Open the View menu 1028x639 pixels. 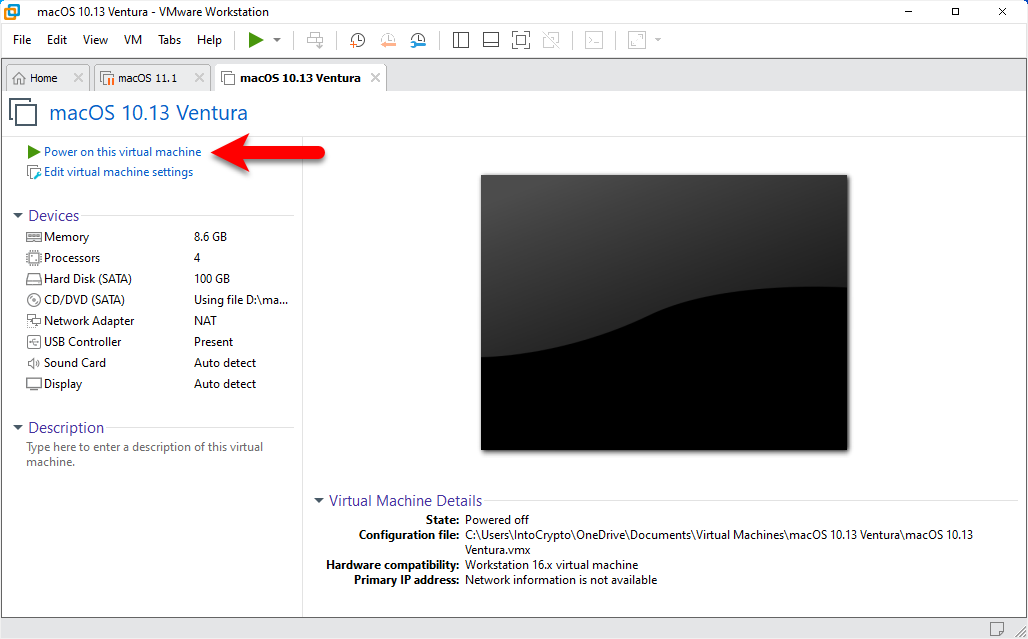coord(95,40)
